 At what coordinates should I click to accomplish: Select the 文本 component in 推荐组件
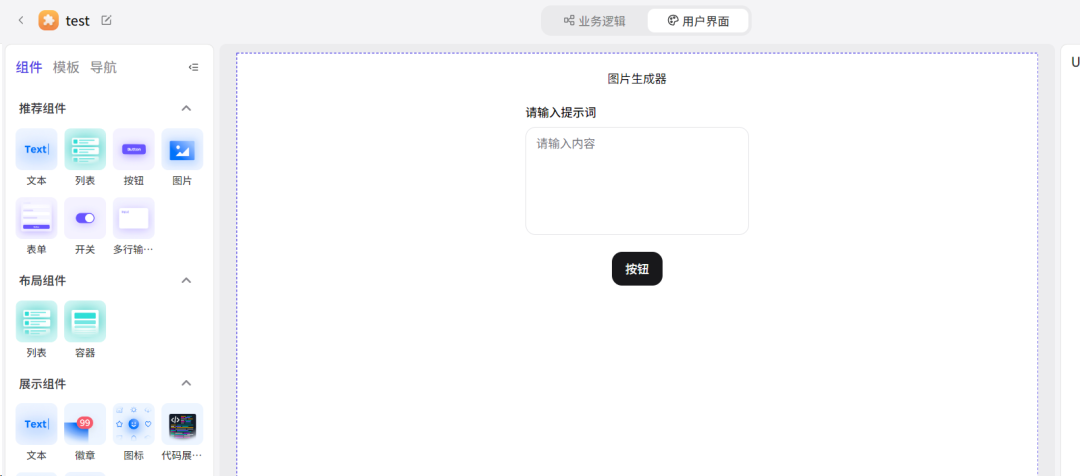click(37, 149)
